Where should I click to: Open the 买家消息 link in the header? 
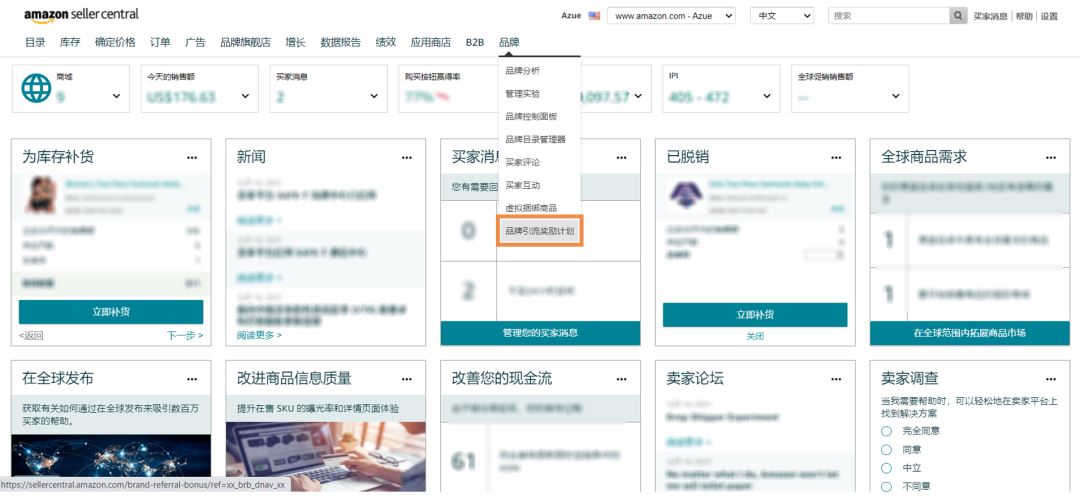(990, 16)
